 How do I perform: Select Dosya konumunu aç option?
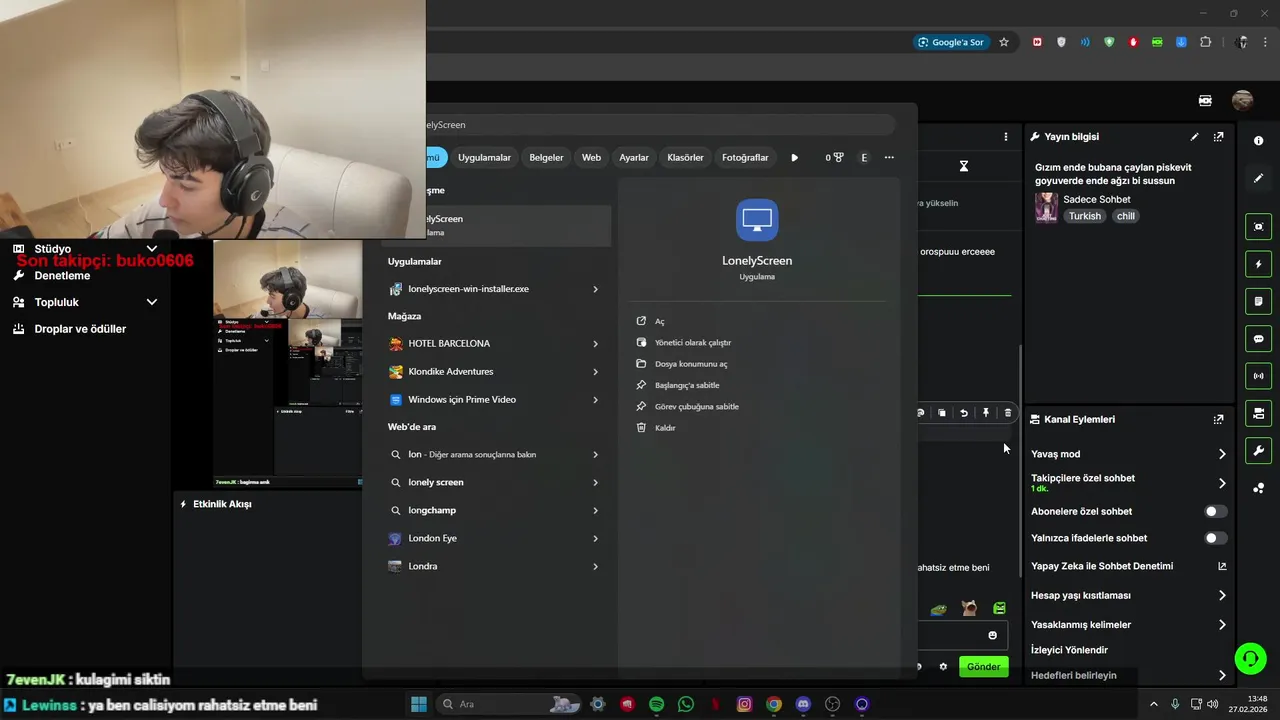click(690, 364)
